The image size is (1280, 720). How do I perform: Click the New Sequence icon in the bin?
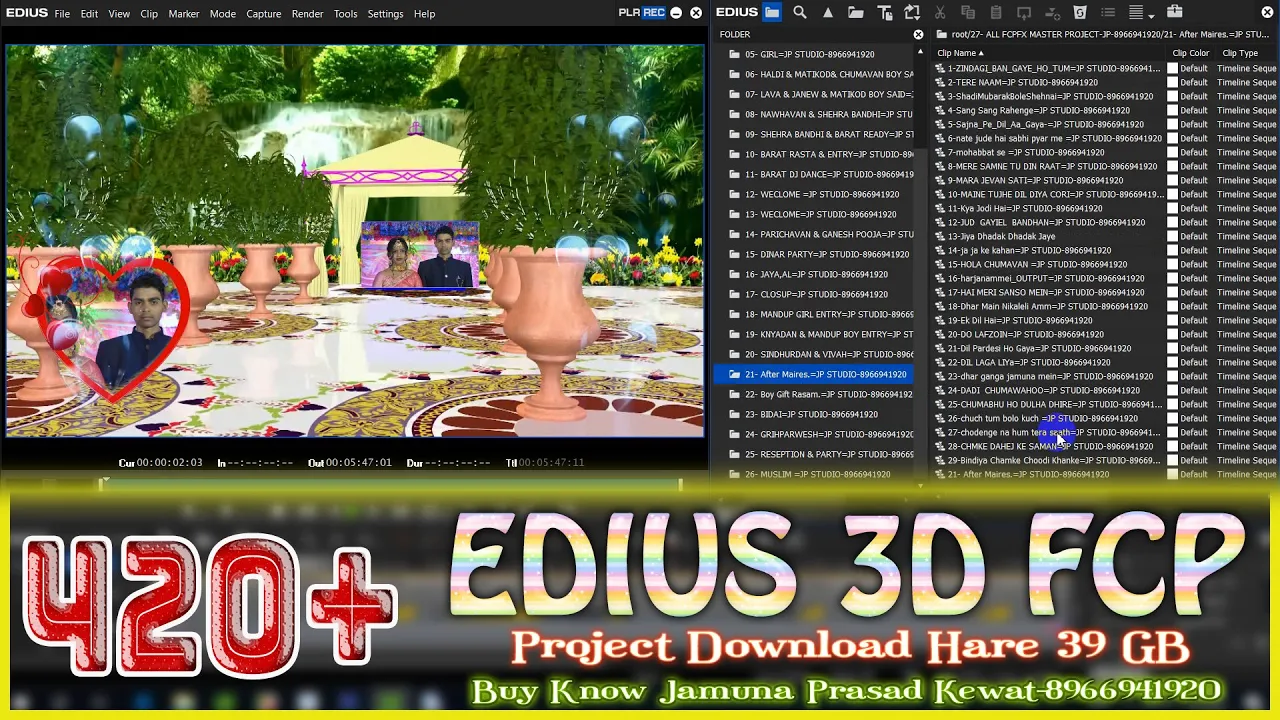pos(912,13)
